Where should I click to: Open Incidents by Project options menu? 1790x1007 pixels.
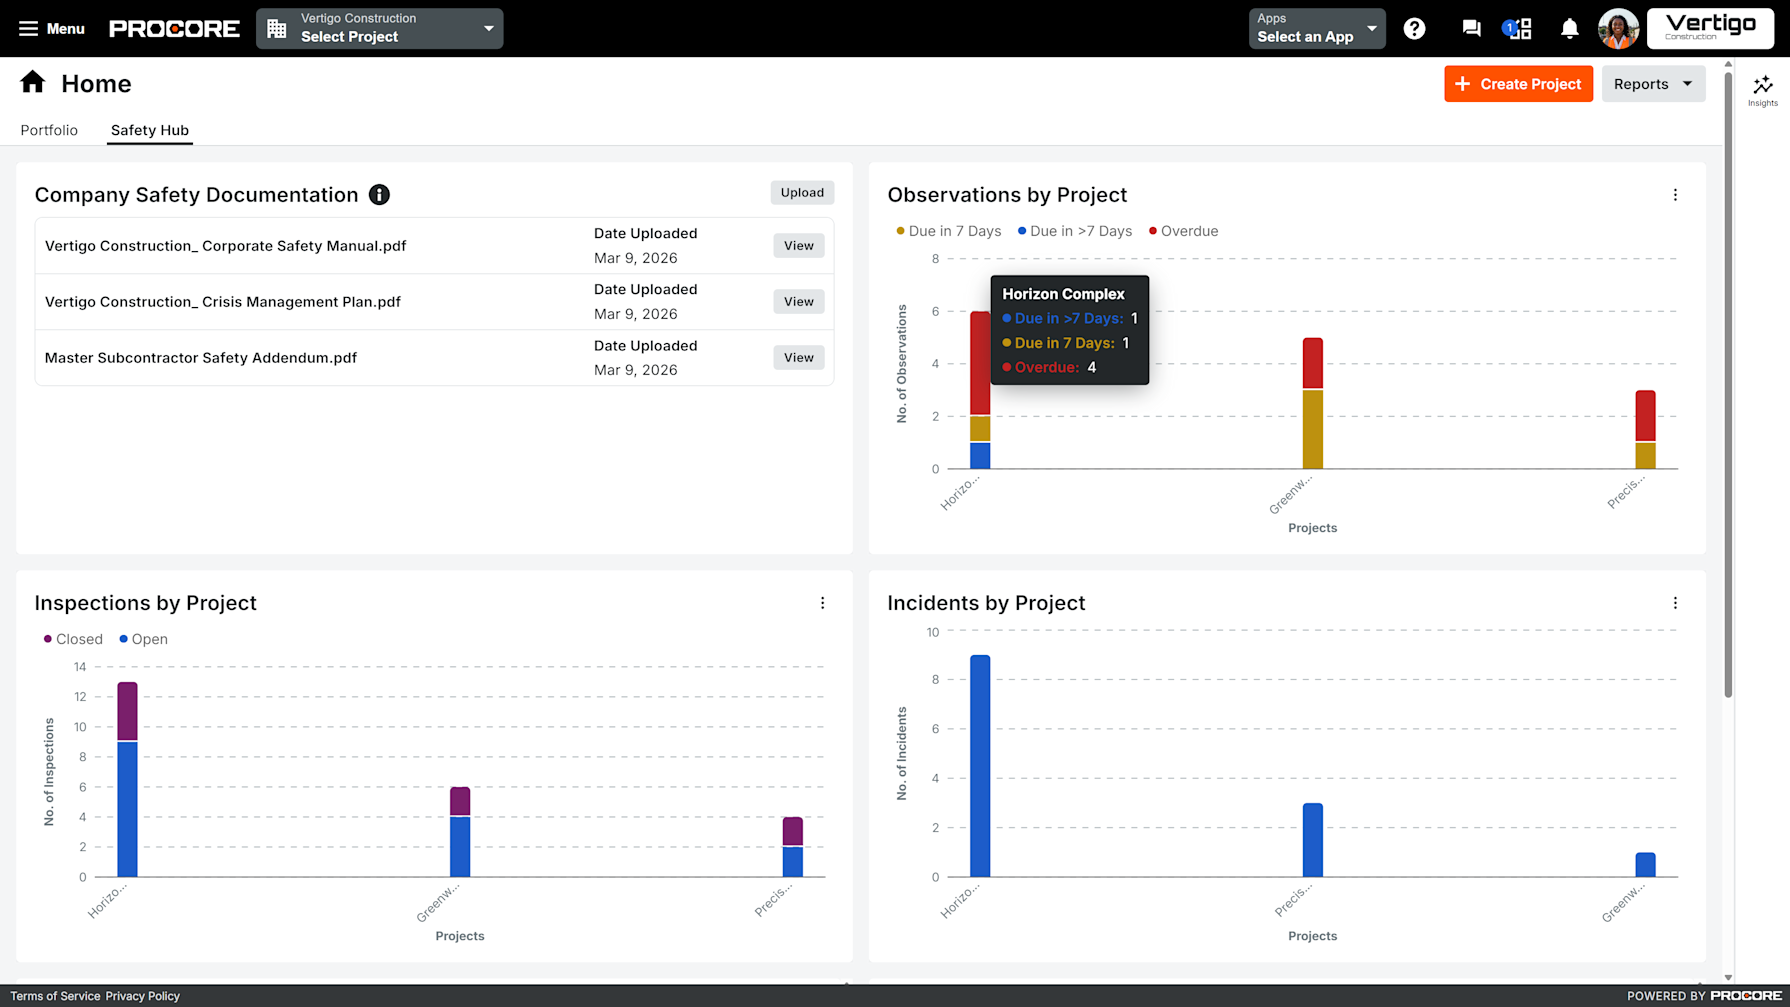[1675, 603]
